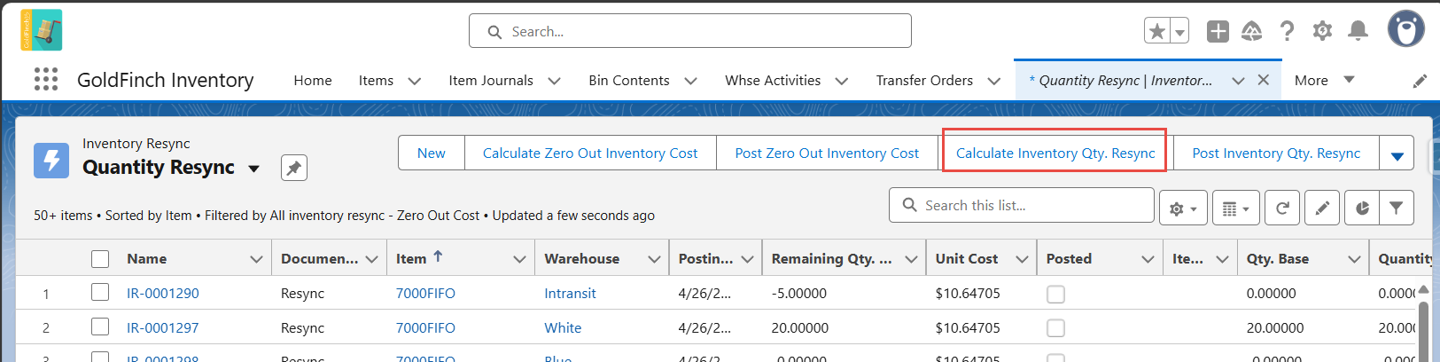The width and height of the screenshot is (1440, 362).
Task: Select all rows with header checkbox
Action: (100, 259)
